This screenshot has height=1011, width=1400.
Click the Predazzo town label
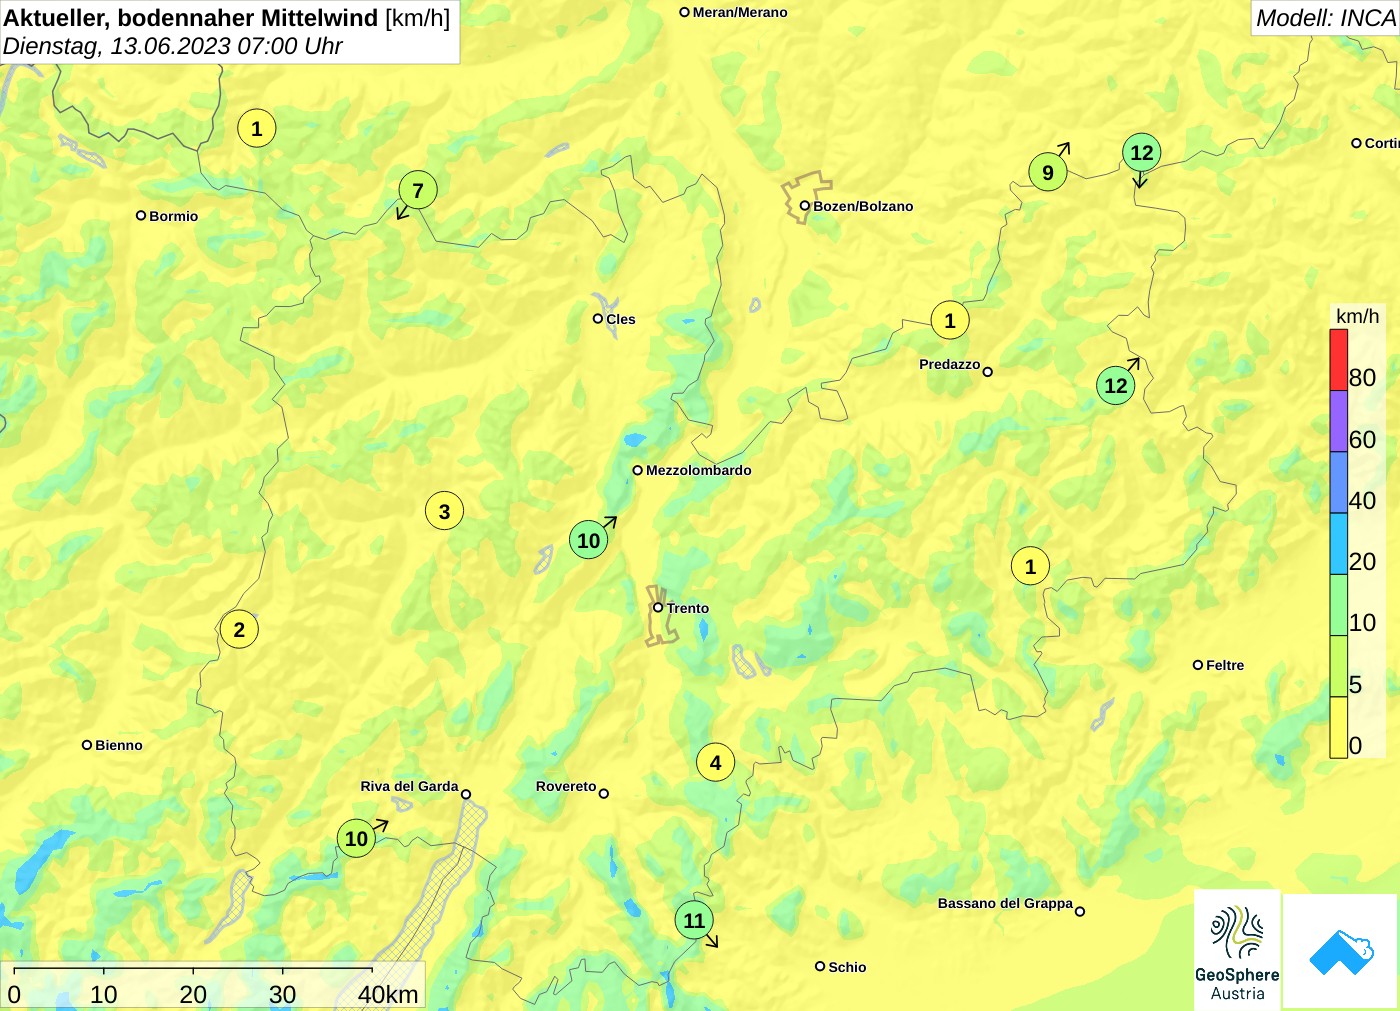click(x=950, y=364)
